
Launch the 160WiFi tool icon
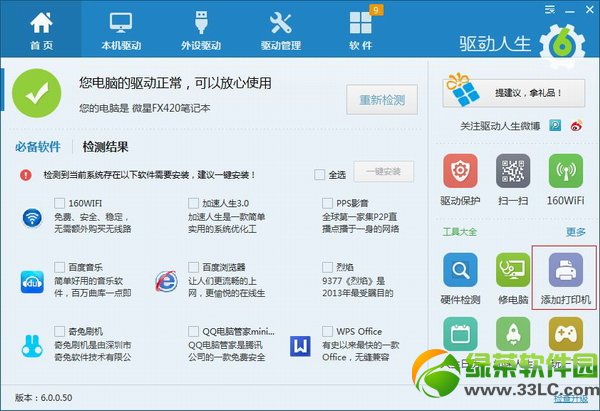564,174
